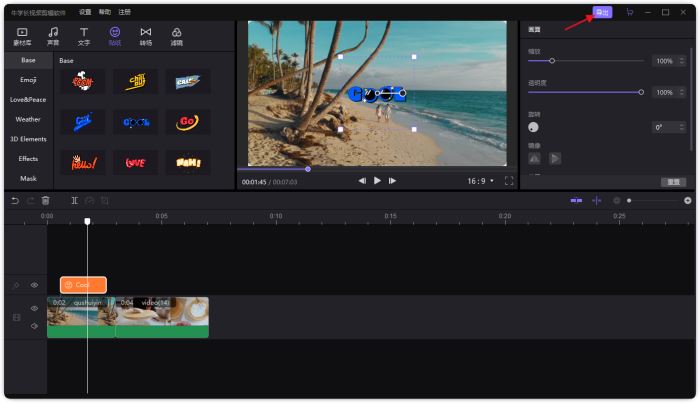
Task: Select the transitions bowtie icon
Action: click(146, 36)
